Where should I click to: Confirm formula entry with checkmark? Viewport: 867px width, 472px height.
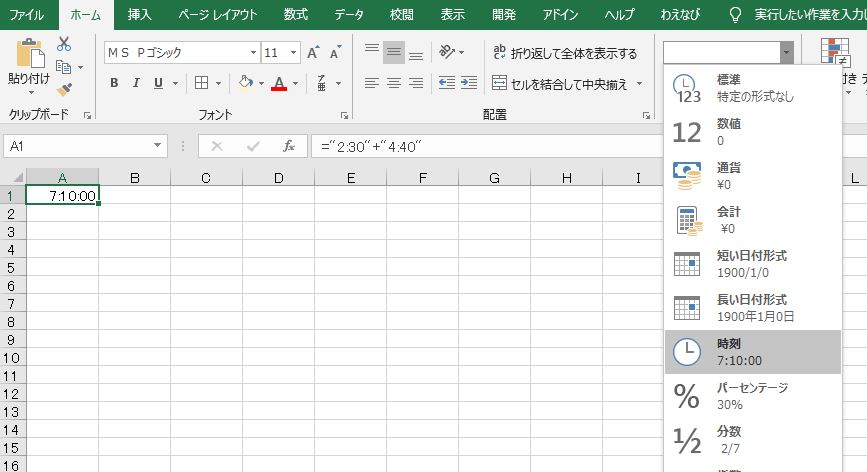tap(253, 146)
